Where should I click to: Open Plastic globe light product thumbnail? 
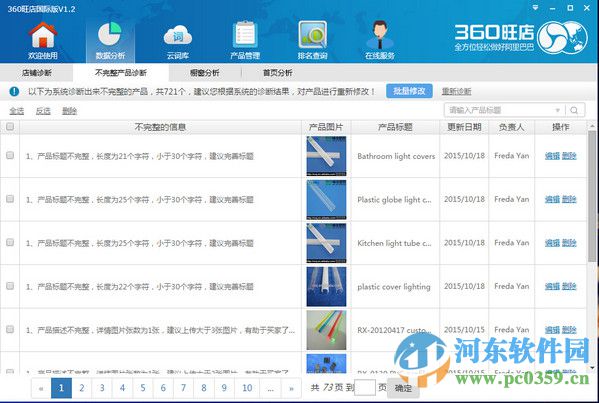pos(326,199)
